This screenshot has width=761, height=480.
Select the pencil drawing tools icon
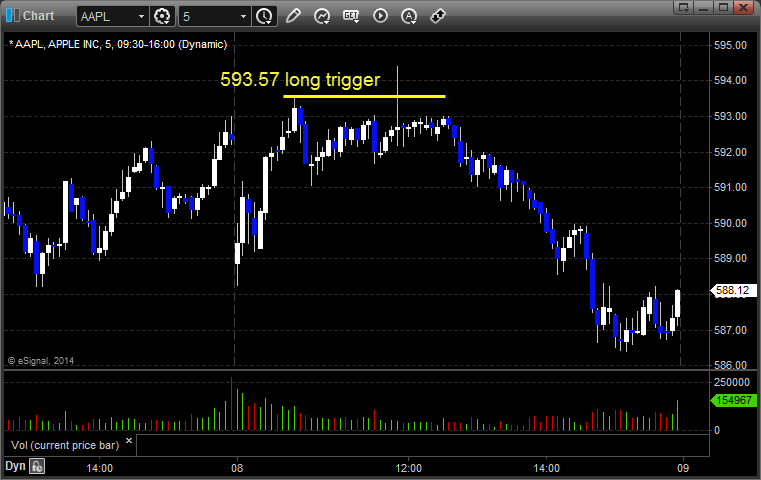pos(293,16)
